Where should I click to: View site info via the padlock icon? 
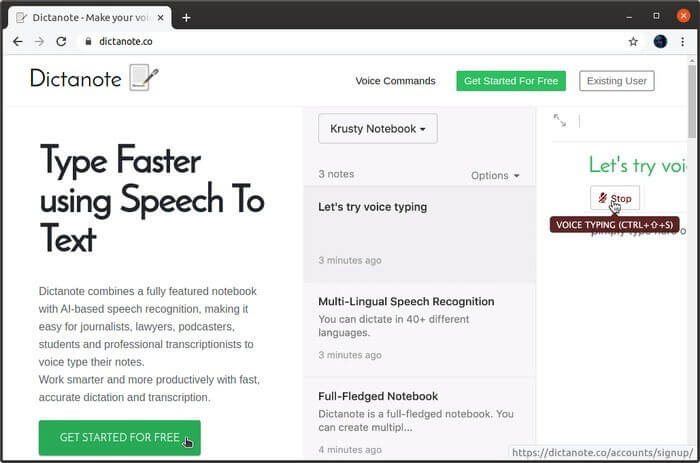tap(88, 42)
